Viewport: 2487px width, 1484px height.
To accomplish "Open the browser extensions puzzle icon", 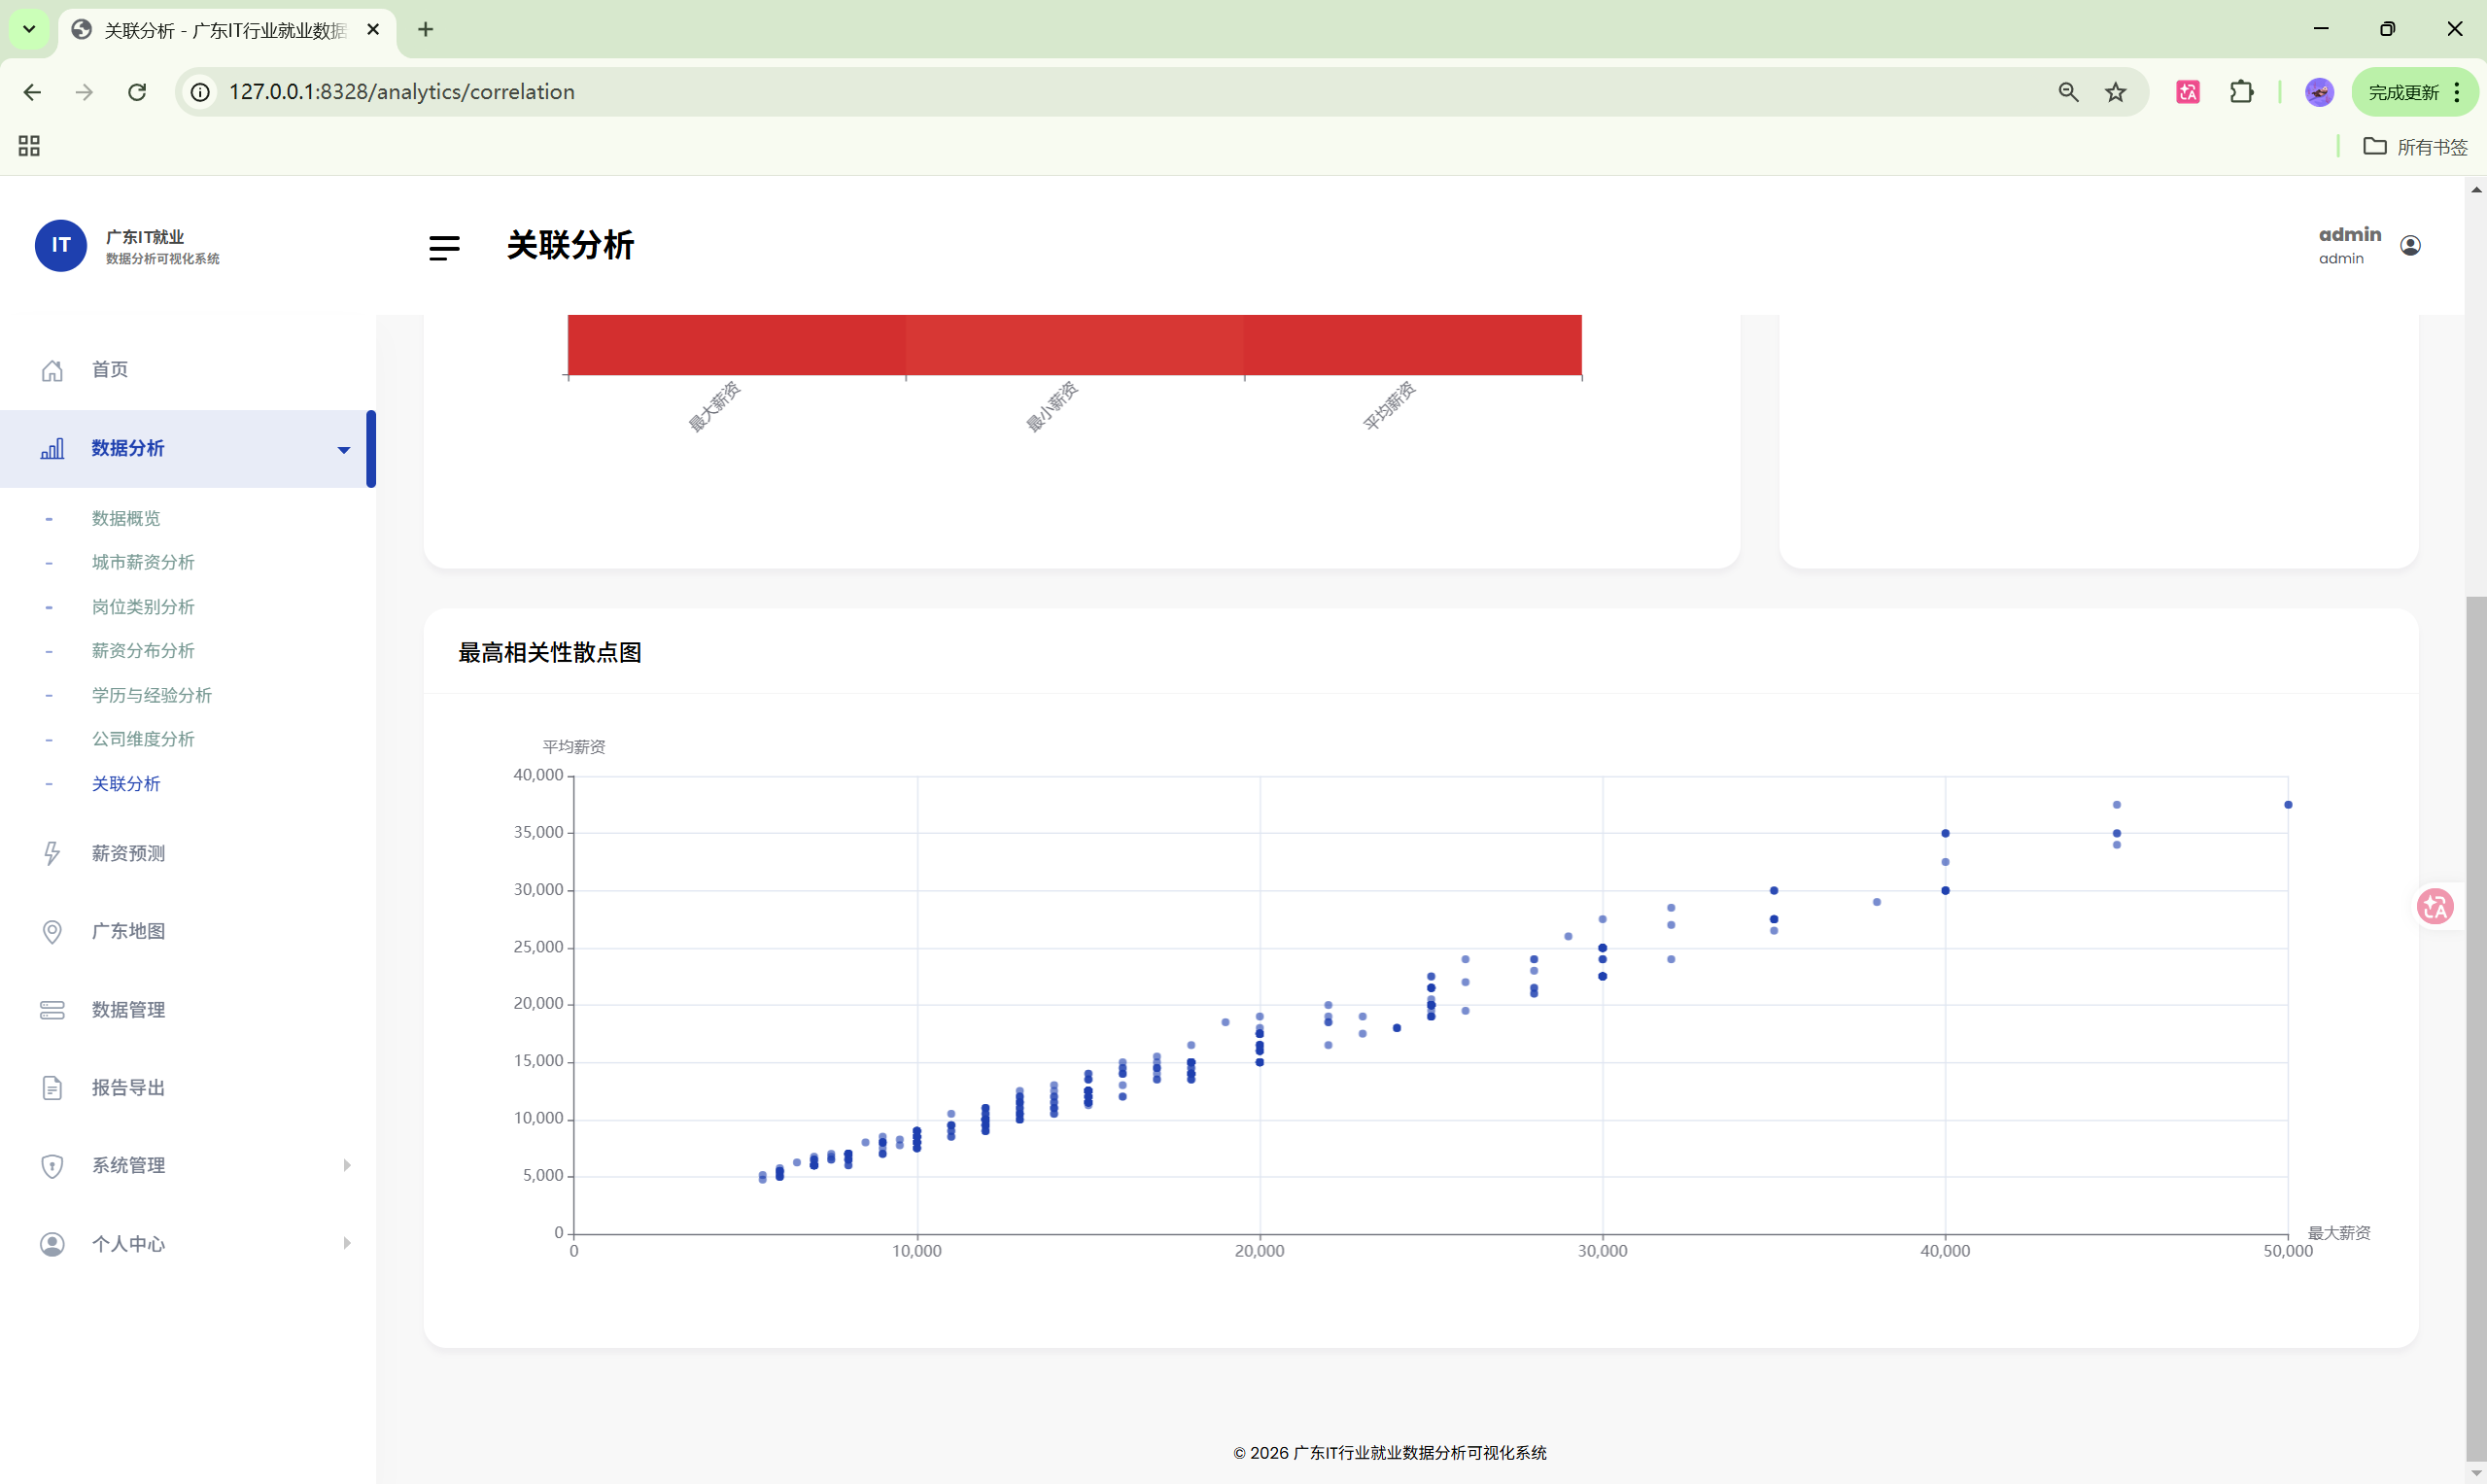I will click(x=2241, y=92).
